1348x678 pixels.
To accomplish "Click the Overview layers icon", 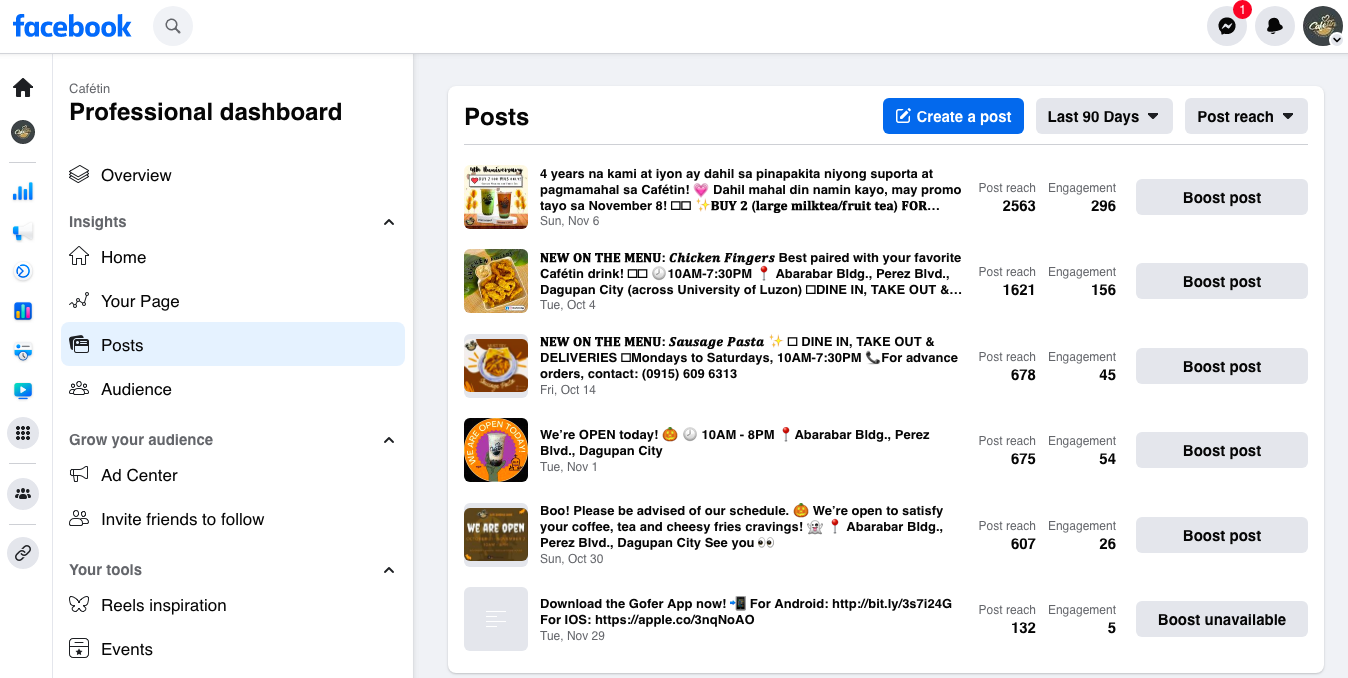I will coord(79,175).
